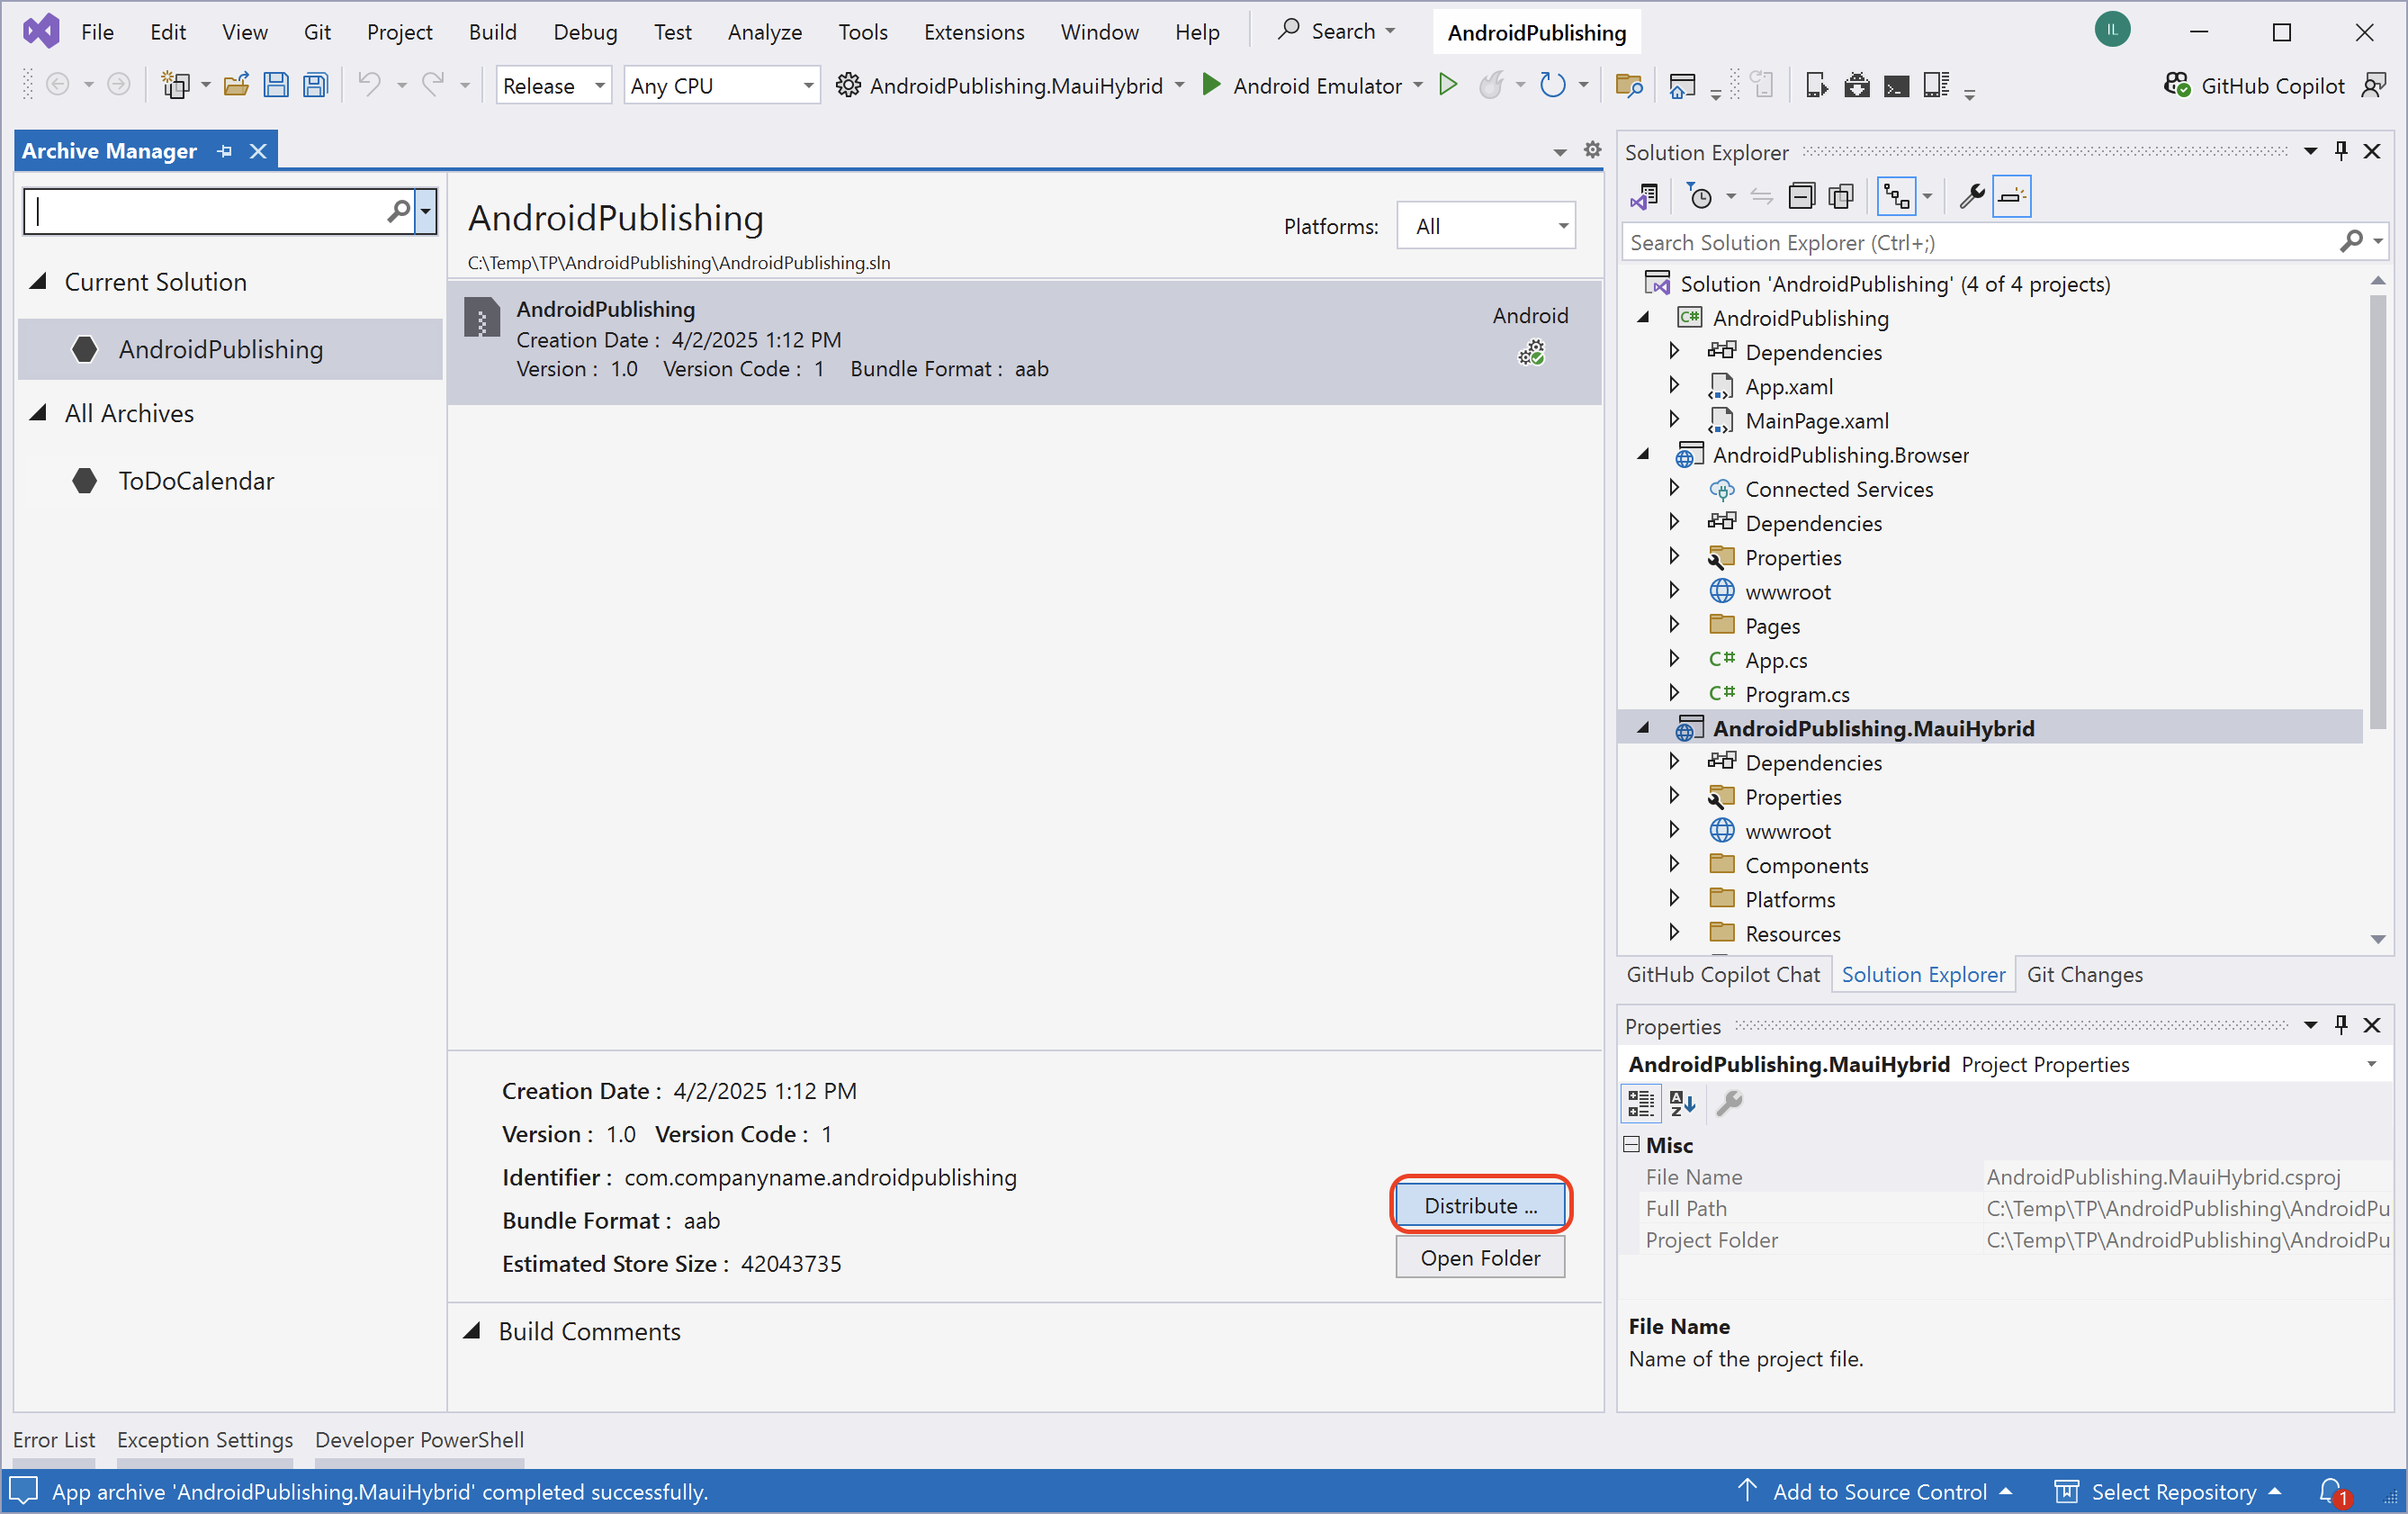Click the Developer PowerShell terminal toolbar icon
This screenshot has width=2408, height=1514.
click(x=1896, y=86)
